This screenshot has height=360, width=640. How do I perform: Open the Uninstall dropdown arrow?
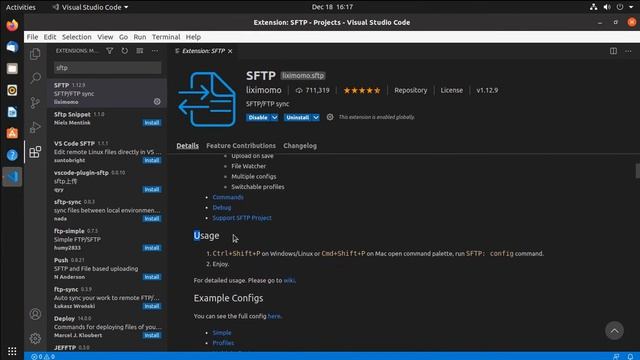tap(316, 118)
